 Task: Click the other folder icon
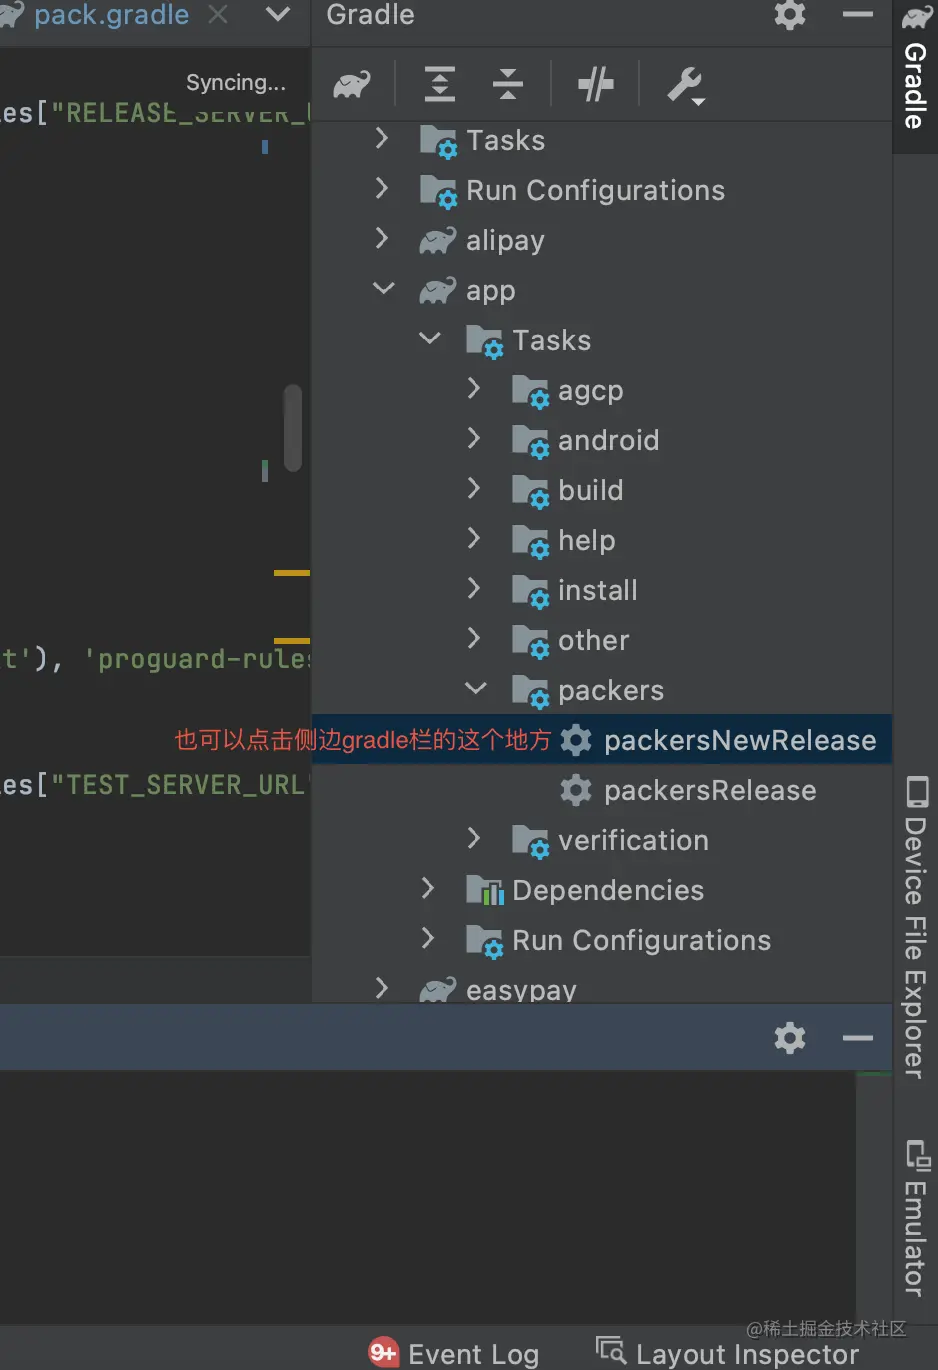coord(530,641)
